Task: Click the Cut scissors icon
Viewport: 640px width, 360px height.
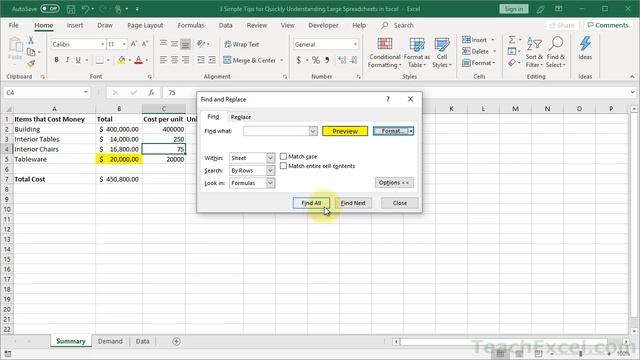Action: (x=31, y=41)
